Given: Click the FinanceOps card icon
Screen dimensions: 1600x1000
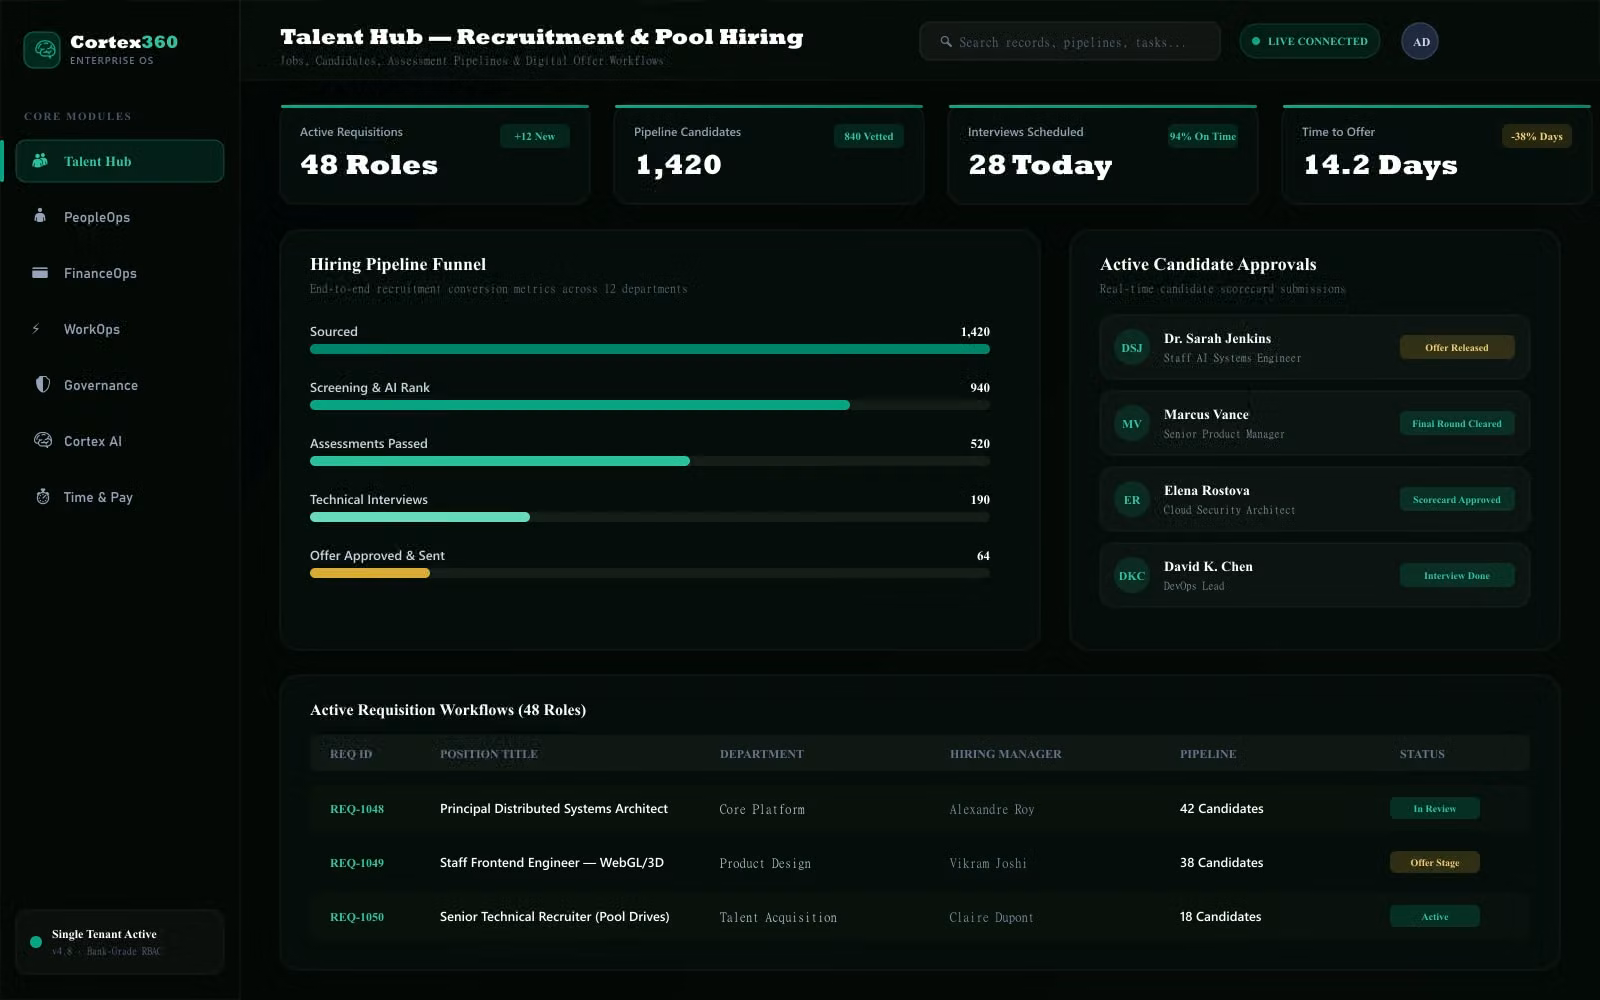Looking at the screenshot, I should 40,272.
